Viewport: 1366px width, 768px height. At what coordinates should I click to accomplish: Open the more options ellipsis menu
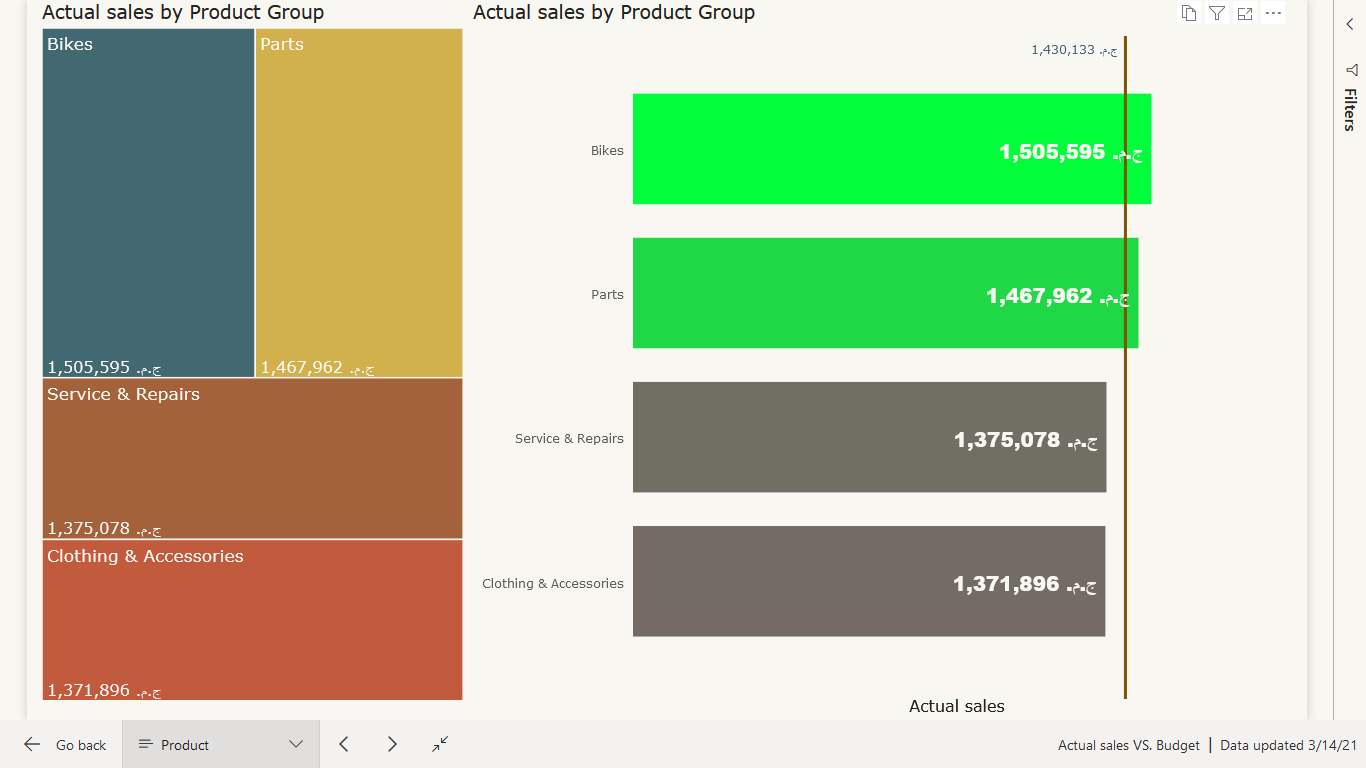pyautogui.click(x=1273, y=13)
